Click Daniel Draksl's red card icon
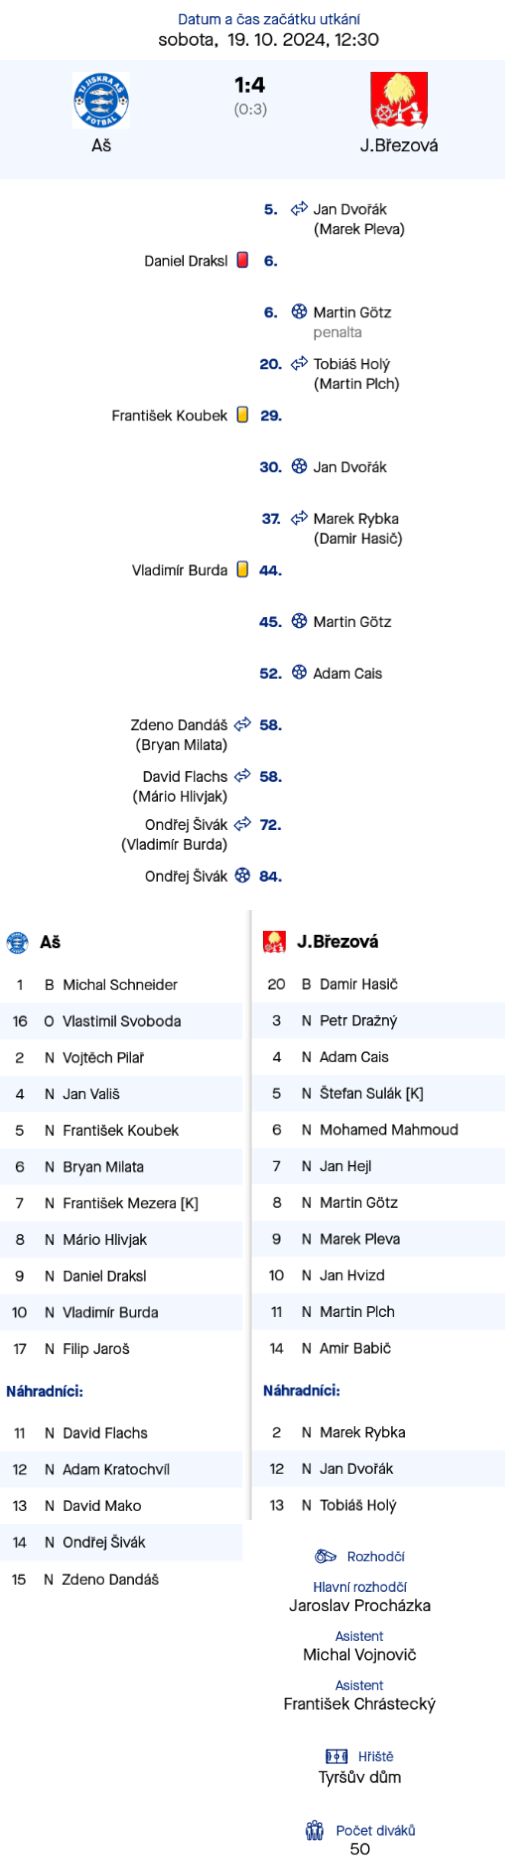This screenshot has height=1867, width=505. [242, 260]
